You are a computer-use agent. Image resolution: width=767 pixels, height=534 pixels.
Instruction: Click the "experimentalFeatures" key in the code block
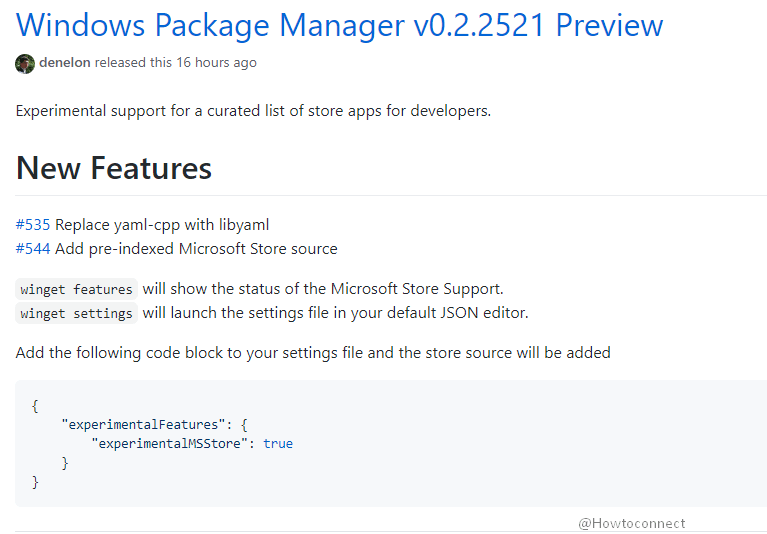[x=143, y=424]
